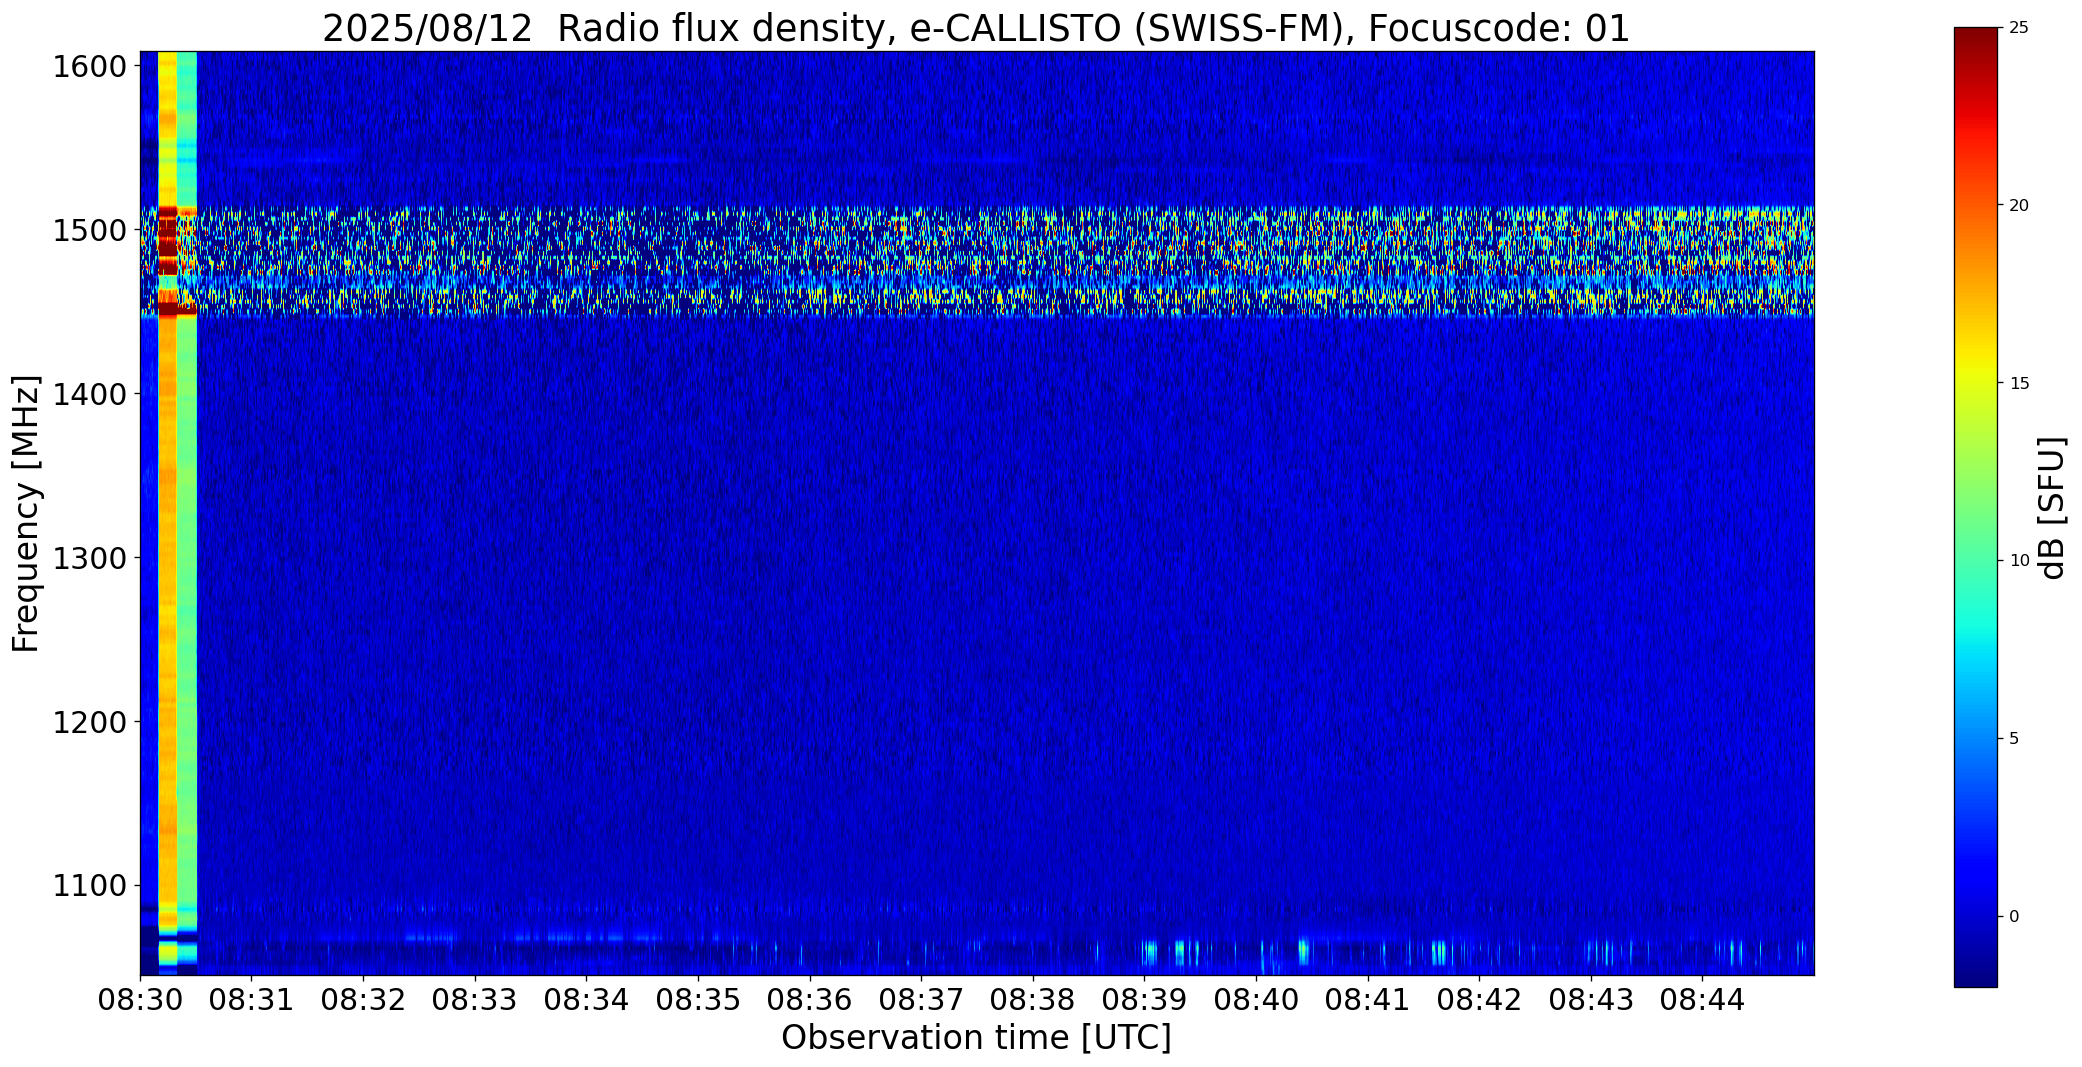Click the 08:33 time tick label
This screenshot has width=2082, height=1067.
475,999
